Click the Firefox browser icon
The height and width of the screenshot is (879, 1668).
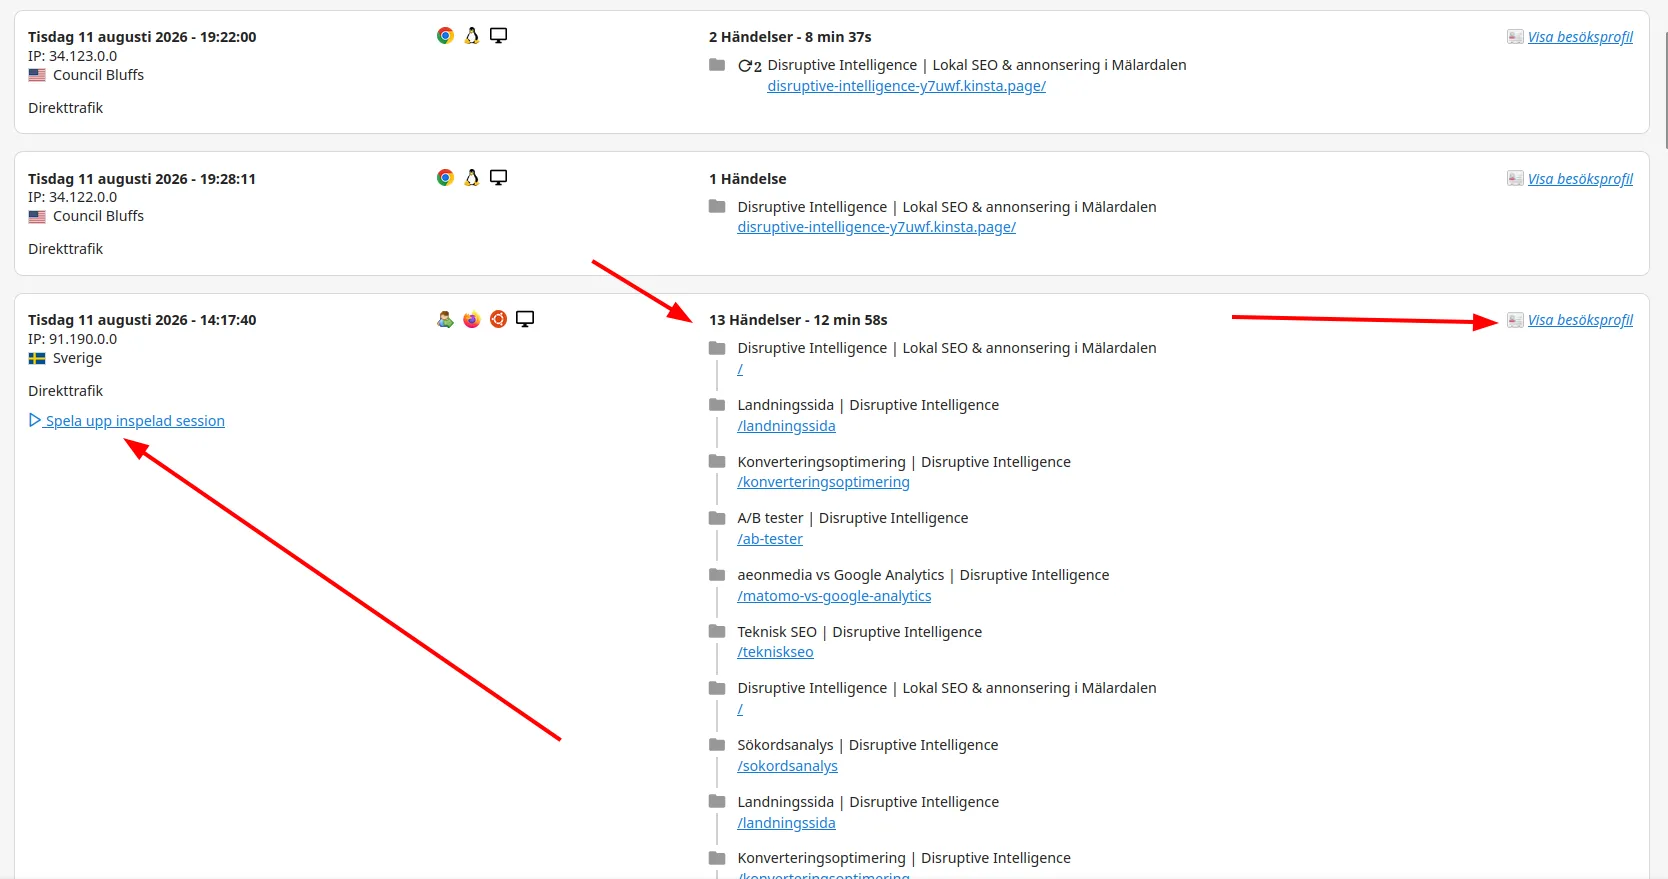[472, 319]
